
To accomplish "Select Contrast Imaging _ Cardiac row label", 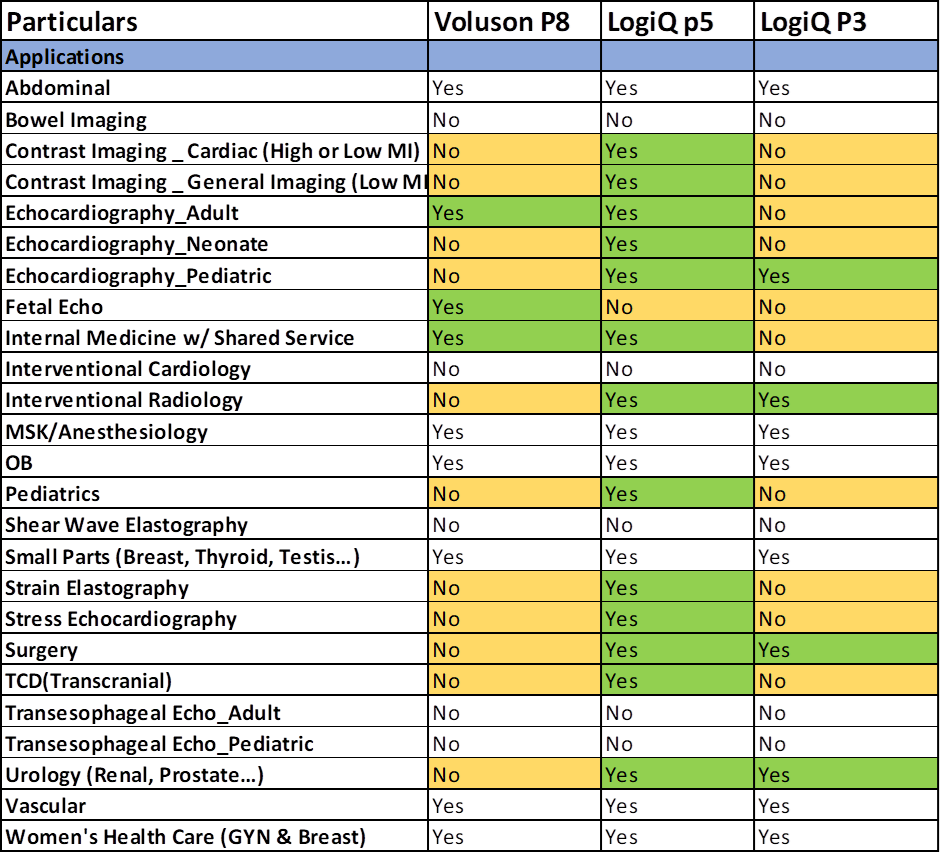I will (x=215, y=150).
